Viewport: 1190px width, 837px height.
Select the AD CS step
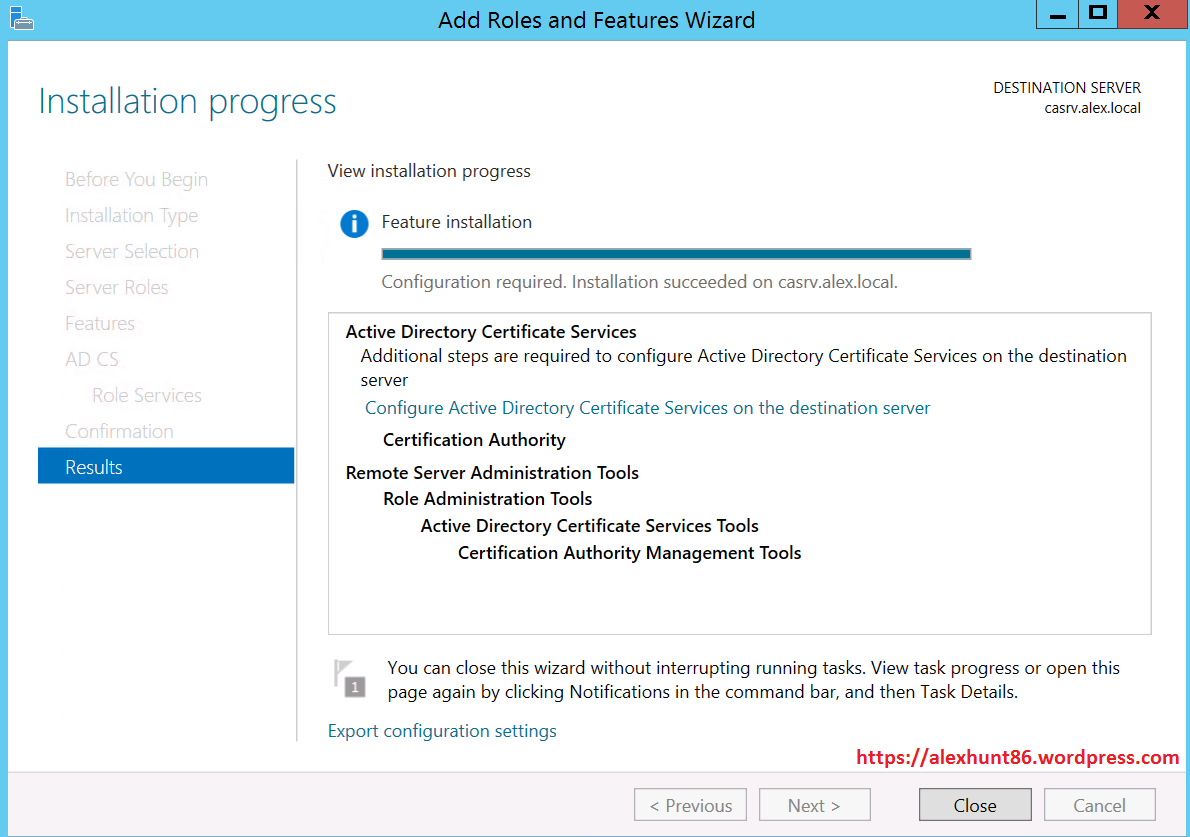click(x=92, y=360)
